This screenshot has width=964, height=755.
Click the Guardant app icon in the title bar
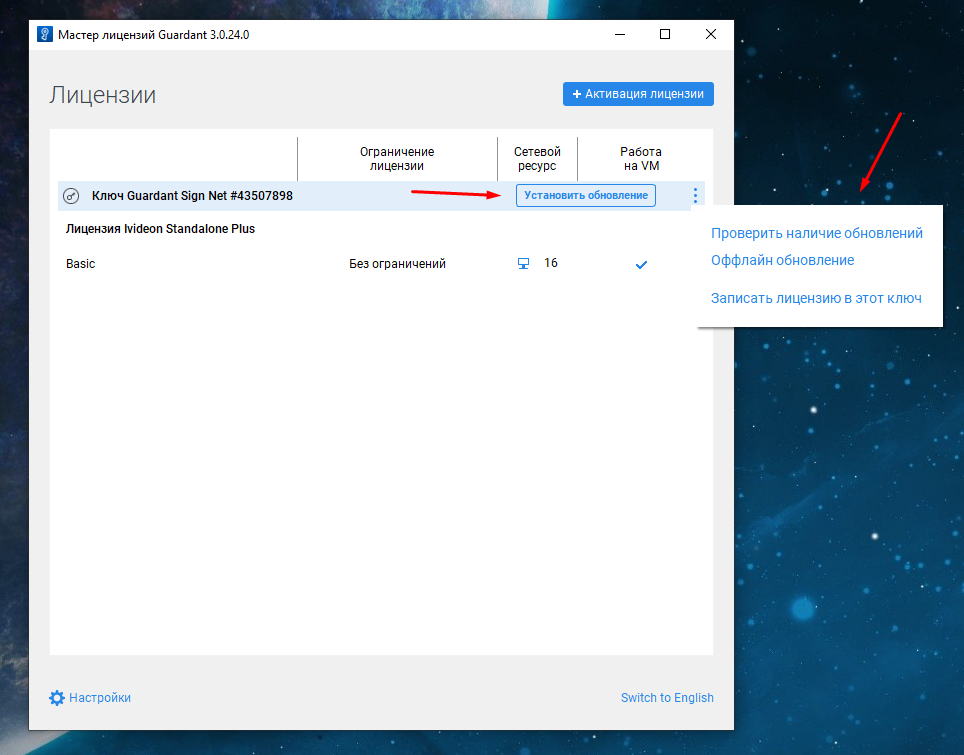[x=44, y=34]
